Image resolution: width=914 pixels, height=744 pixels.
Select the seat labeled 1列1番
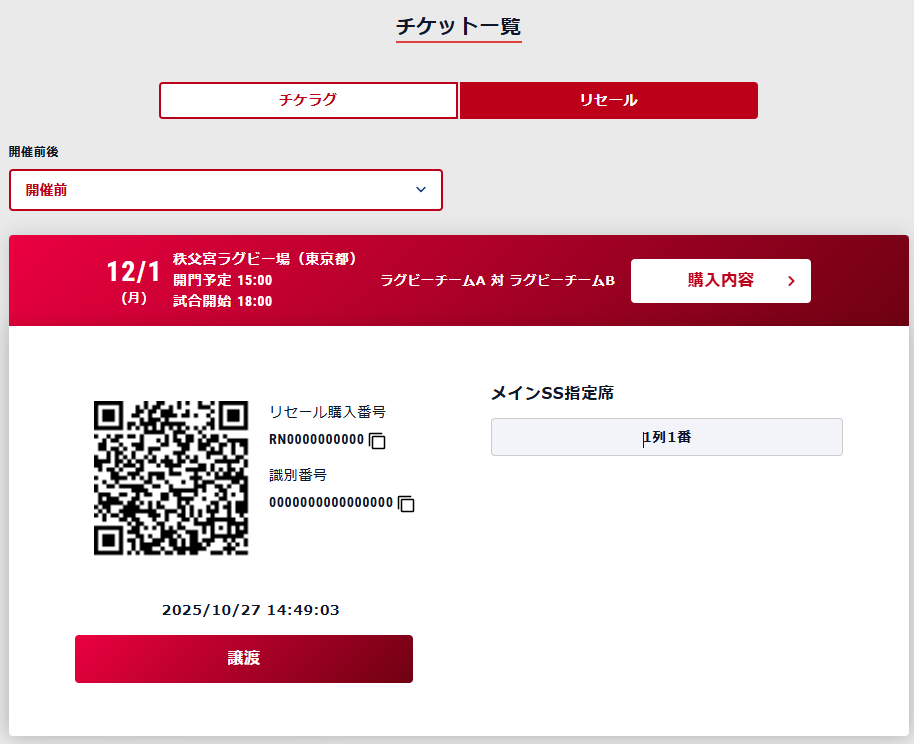pyautogui.click(x=666, y=437)
